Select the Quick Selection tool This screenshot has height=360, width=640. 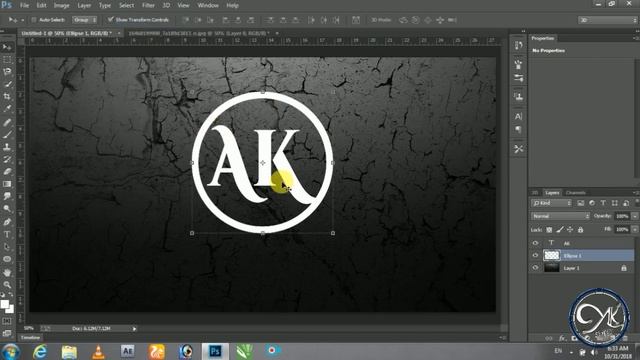[7, 84]
